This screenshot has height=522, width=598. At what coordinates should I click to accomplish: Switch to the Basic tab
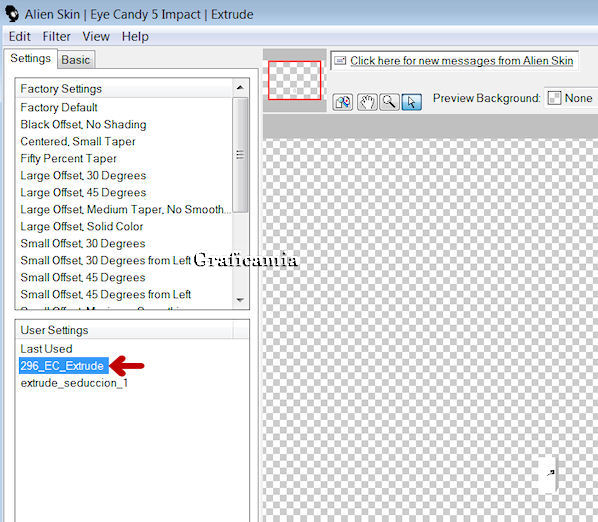coord(76,60)
